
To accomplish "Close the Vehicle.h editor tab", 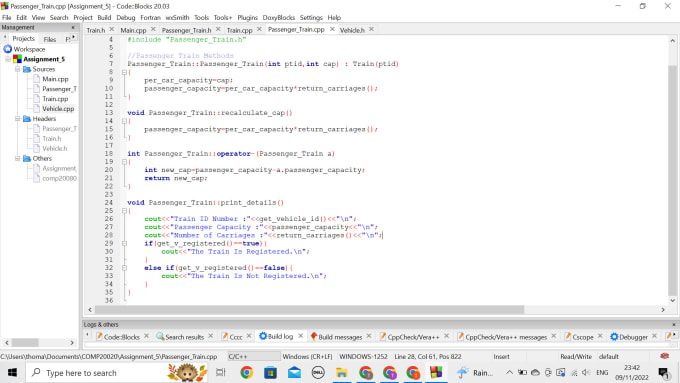I will (x=371, y=29).
